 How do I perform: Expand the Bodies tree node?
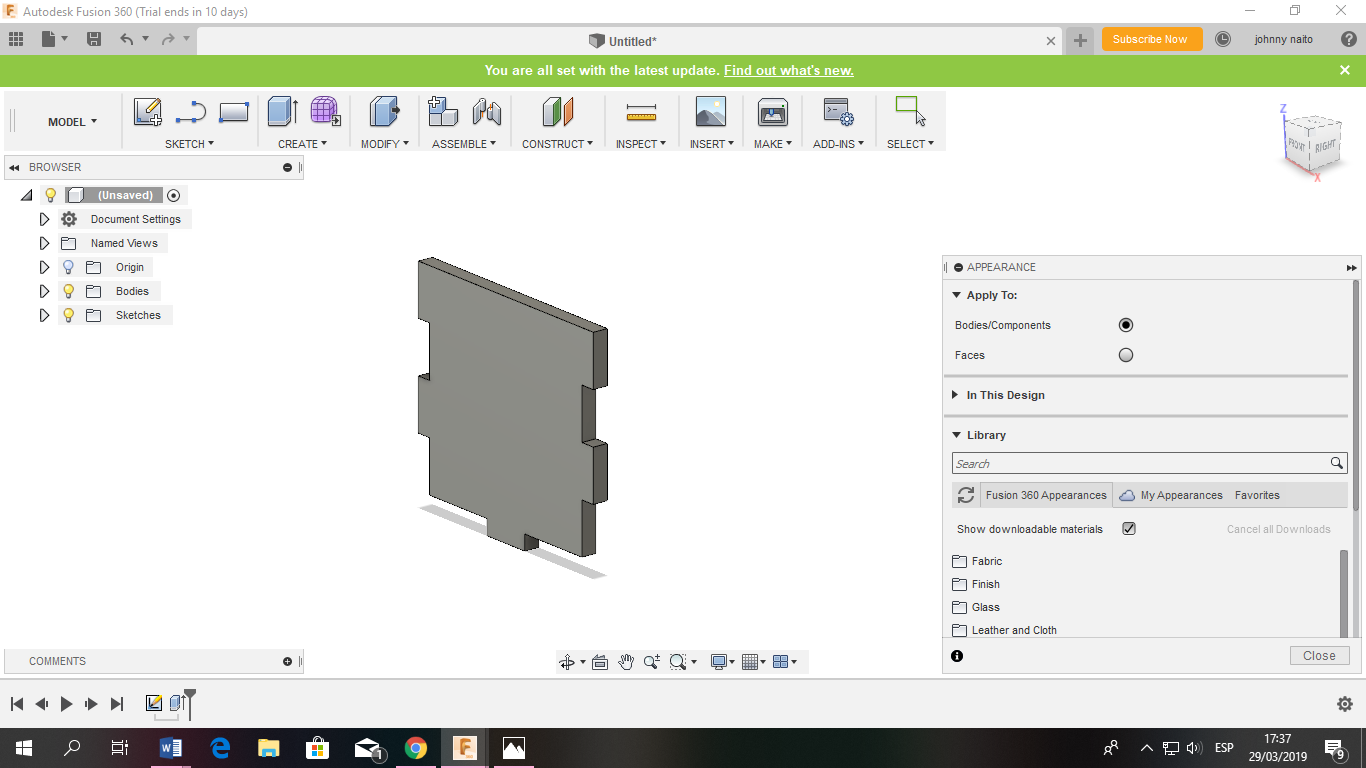point(44,291)
